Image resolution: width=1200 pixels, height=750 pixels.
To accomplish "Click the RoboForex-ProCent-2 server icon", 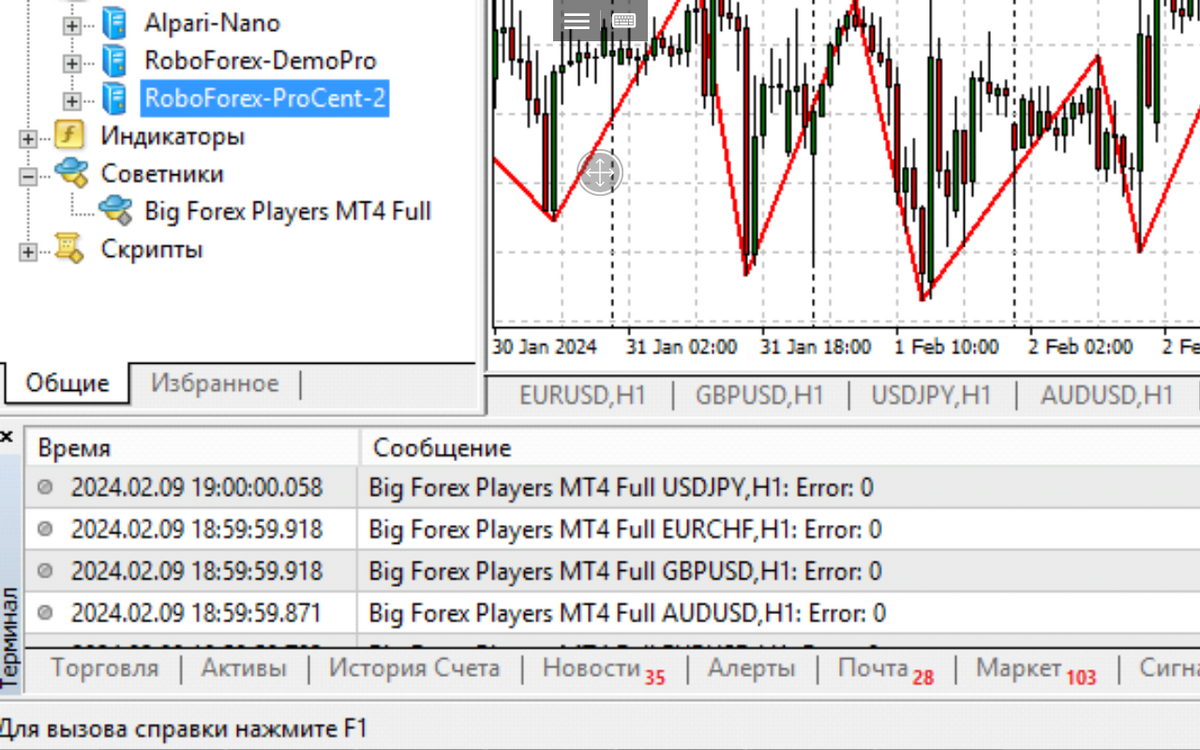I will (114, 98).
